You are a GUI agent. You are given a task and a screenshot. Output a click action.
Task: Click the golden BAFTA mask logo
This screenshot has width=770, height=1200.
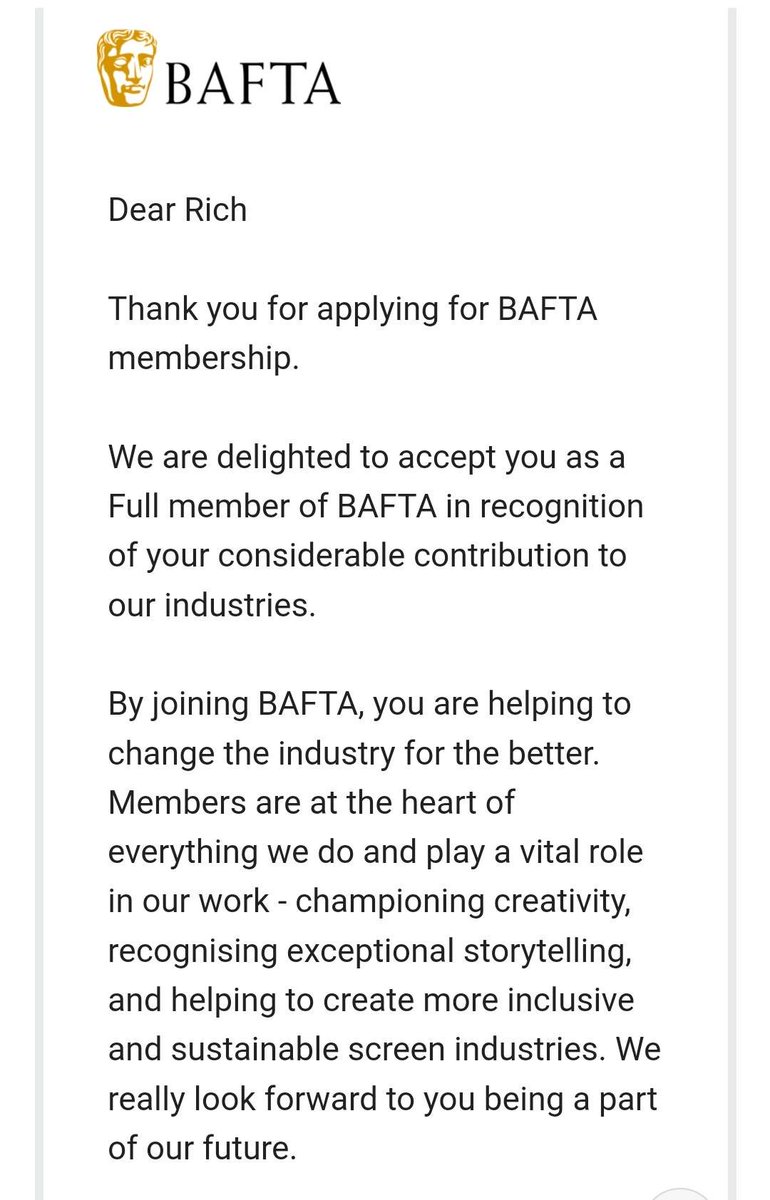(x=124, y=66)
